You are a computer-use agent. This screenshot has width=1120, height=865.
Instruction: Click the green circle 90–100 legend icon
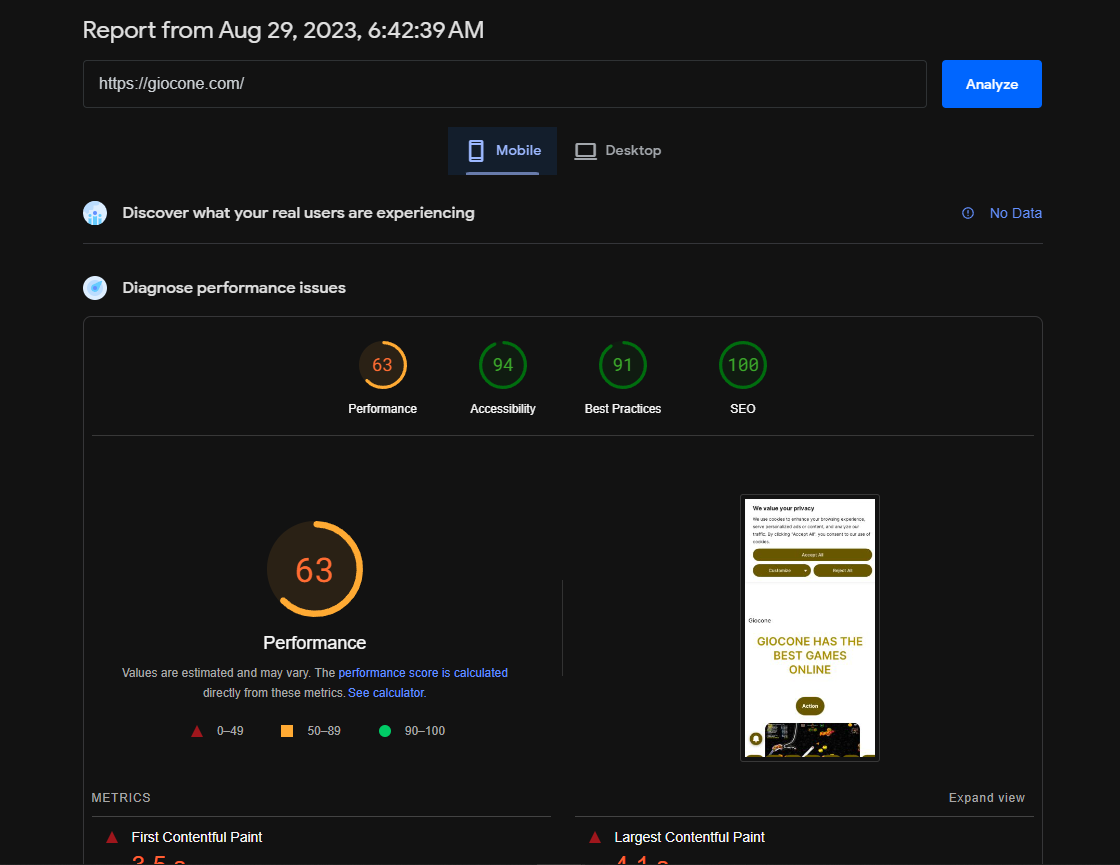pos(385,731)
